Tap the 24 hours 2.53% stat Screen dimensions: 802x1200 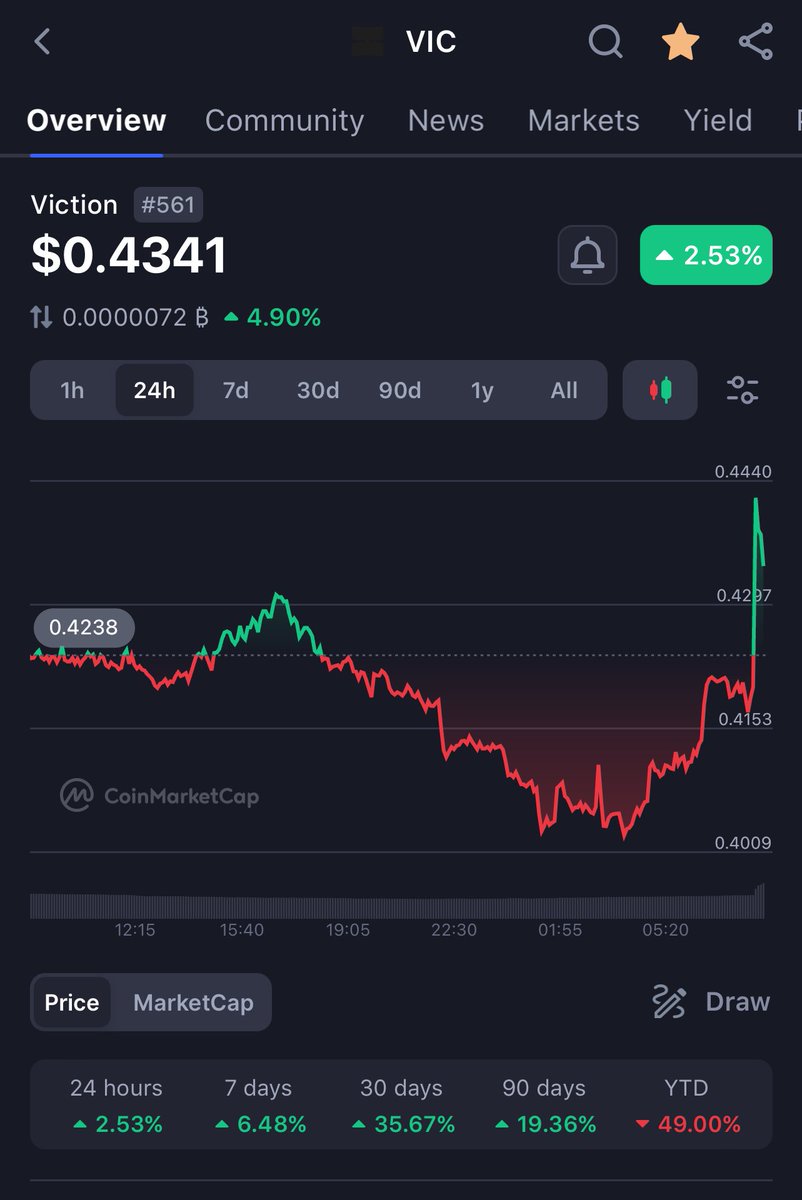116,1106
